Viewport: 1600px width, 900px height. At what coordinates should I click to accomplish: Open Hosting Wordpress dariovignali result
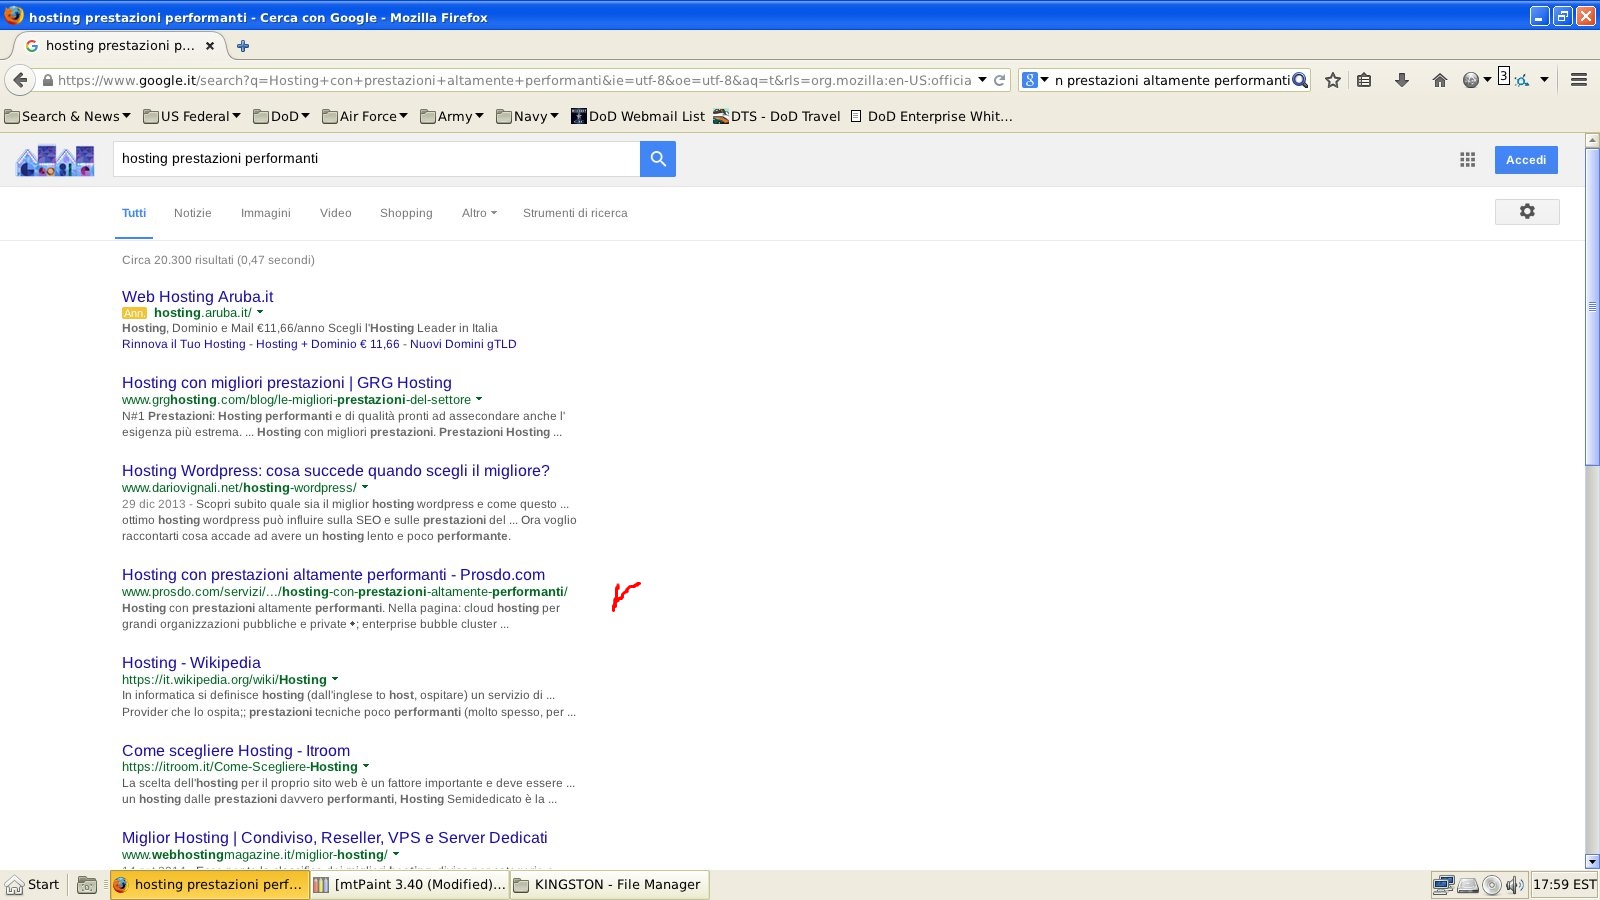[336, 470]
